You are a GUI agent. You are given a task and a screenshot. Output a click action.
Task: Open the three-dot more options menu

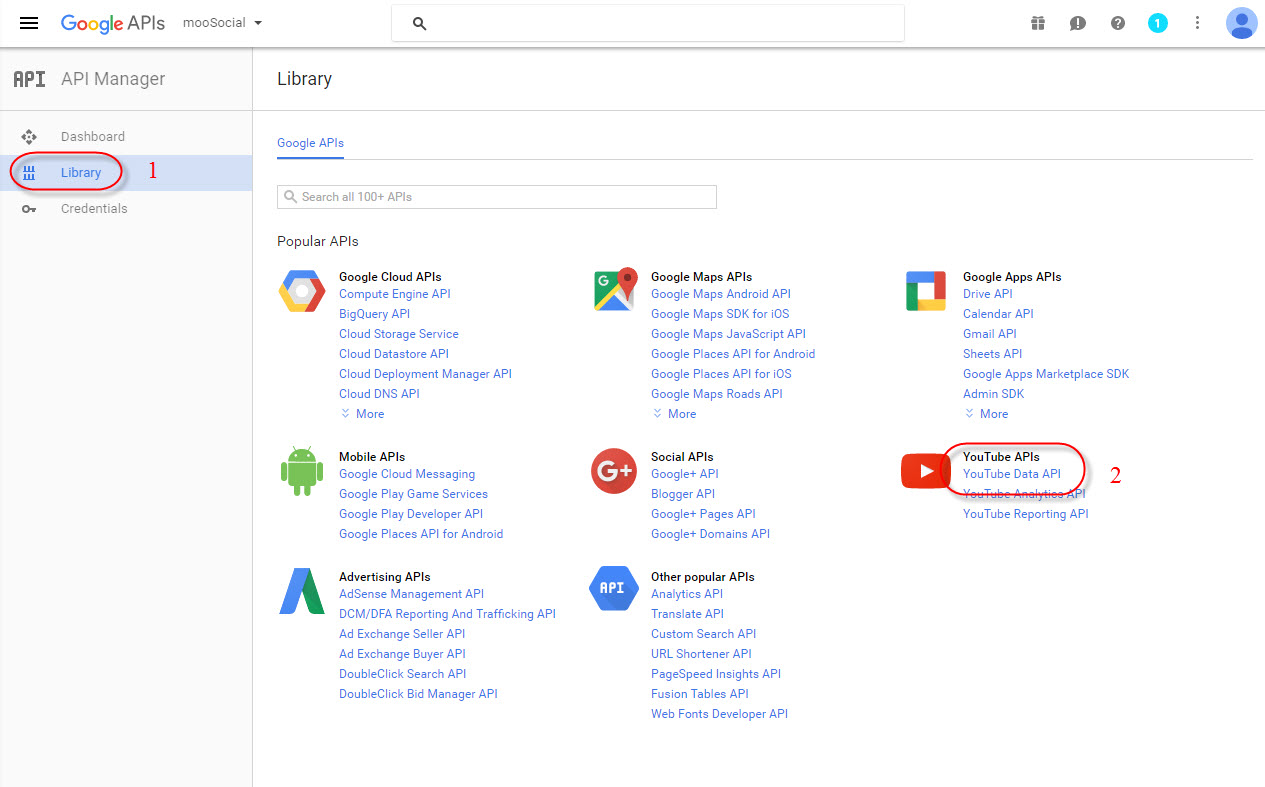pyautogui.click(x=1198, y=23)
